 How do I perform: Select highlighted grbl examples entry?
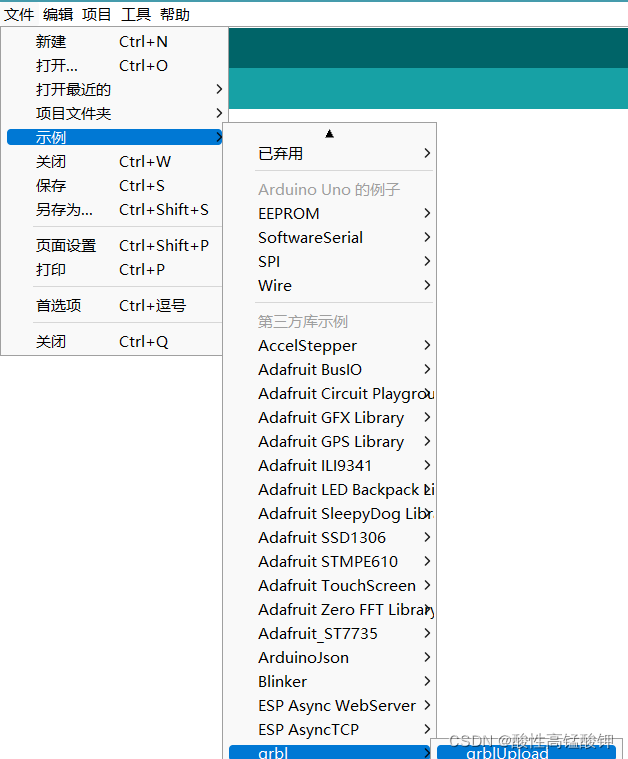(331, 752)
